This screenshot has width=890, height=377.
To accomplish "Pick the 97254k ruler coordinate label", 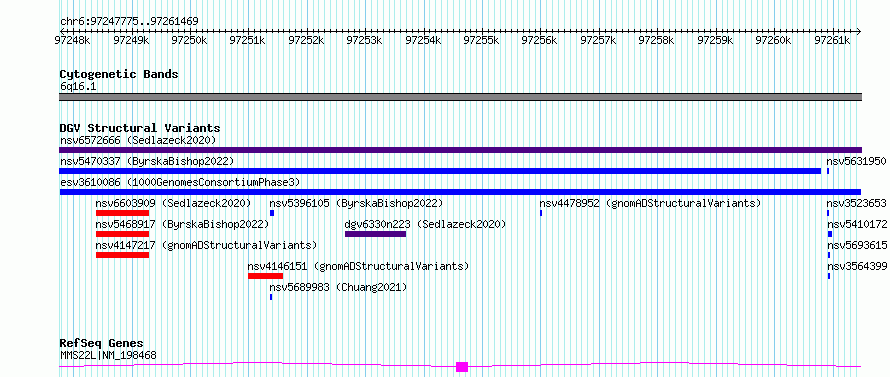I will point(422,40).
